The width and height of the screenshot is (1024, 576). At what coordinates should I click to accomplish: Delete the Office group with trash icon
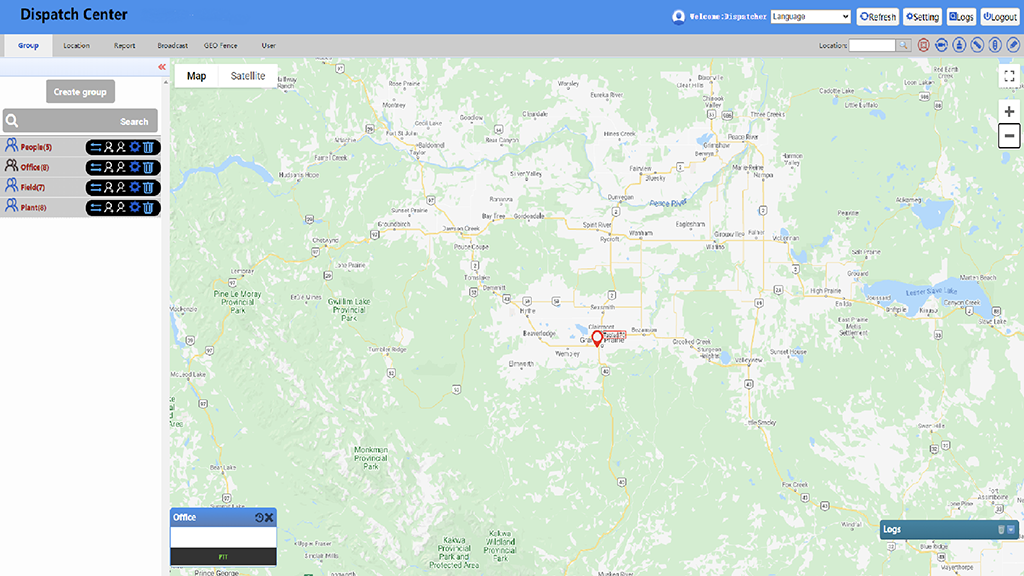click(148, 167)
